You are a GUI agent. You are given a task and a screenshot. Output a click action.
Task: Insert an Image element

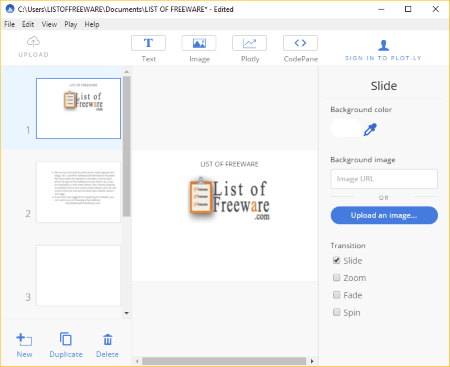click(199, 43)
